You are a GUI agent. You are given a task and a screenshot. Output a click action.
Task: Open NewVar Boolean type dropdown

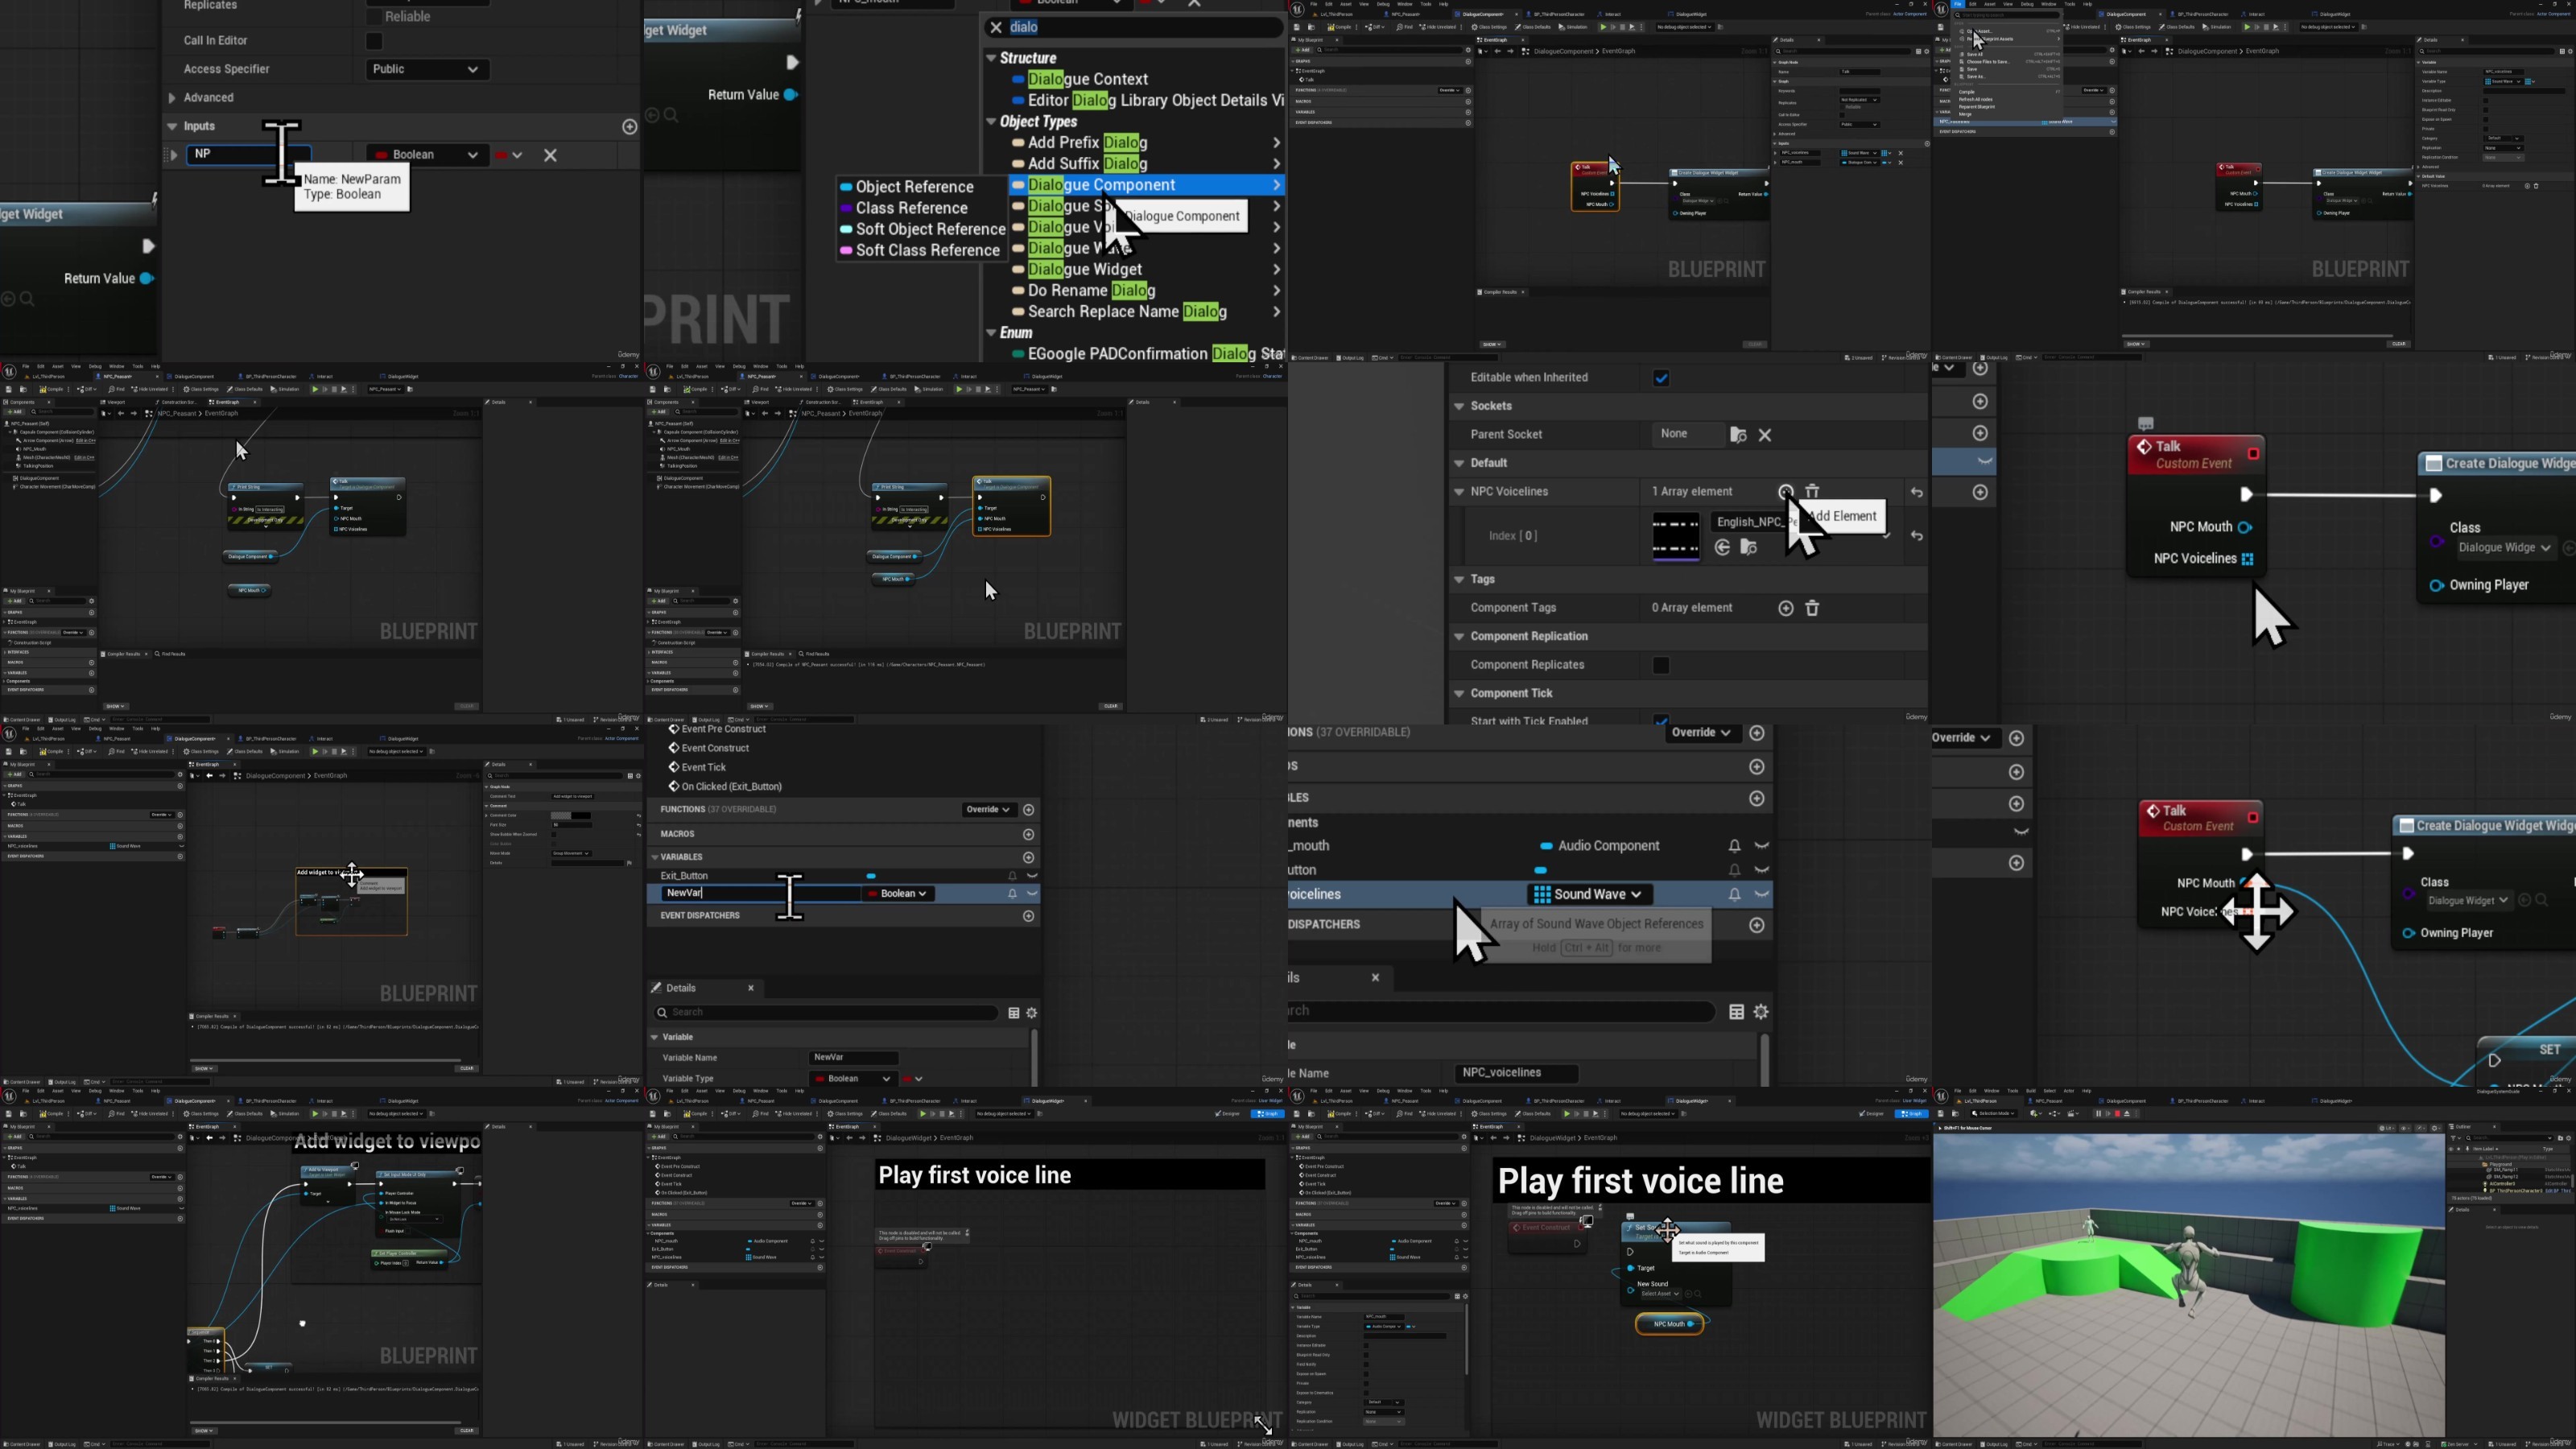tap(898, 894)
